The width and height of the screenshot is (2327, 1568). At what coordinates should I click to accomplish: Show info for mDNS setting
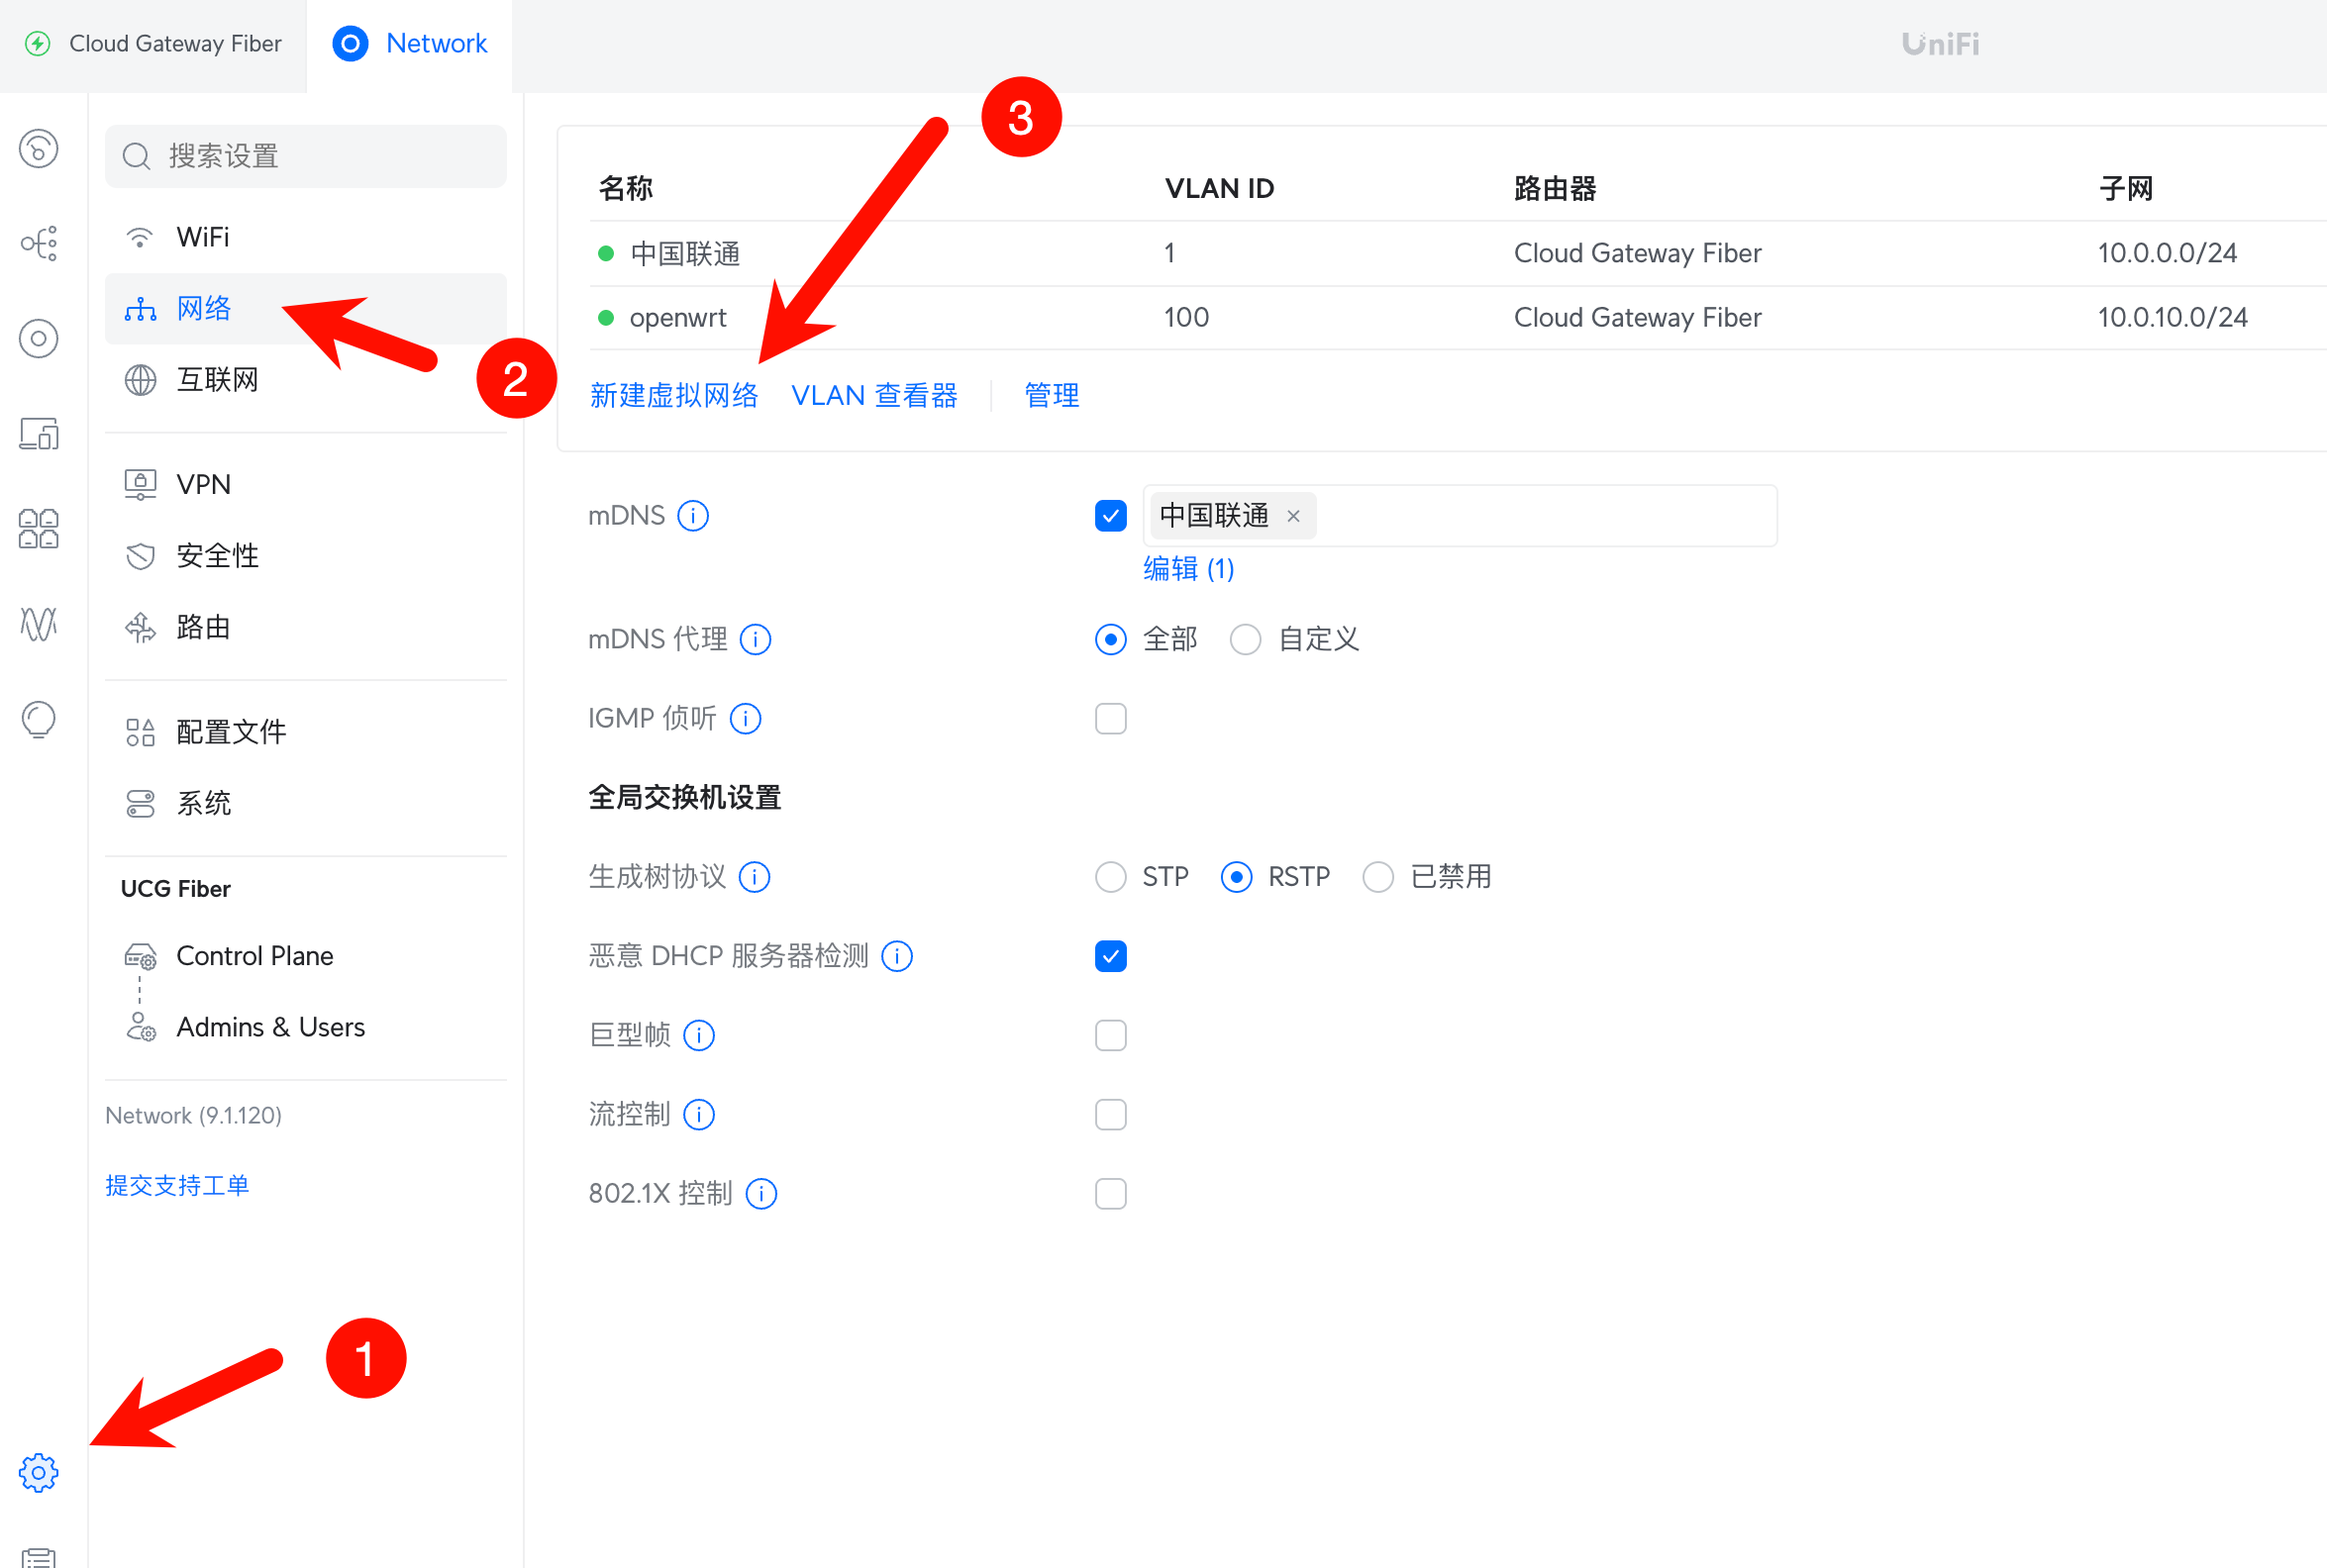click(x=693, y=516)
